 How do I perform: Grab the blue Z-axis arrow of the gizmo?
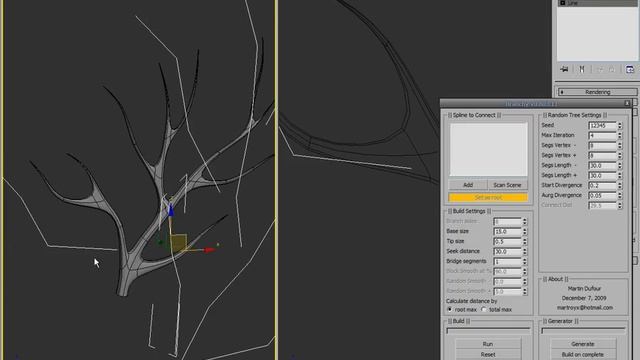(x=171, y=210)
